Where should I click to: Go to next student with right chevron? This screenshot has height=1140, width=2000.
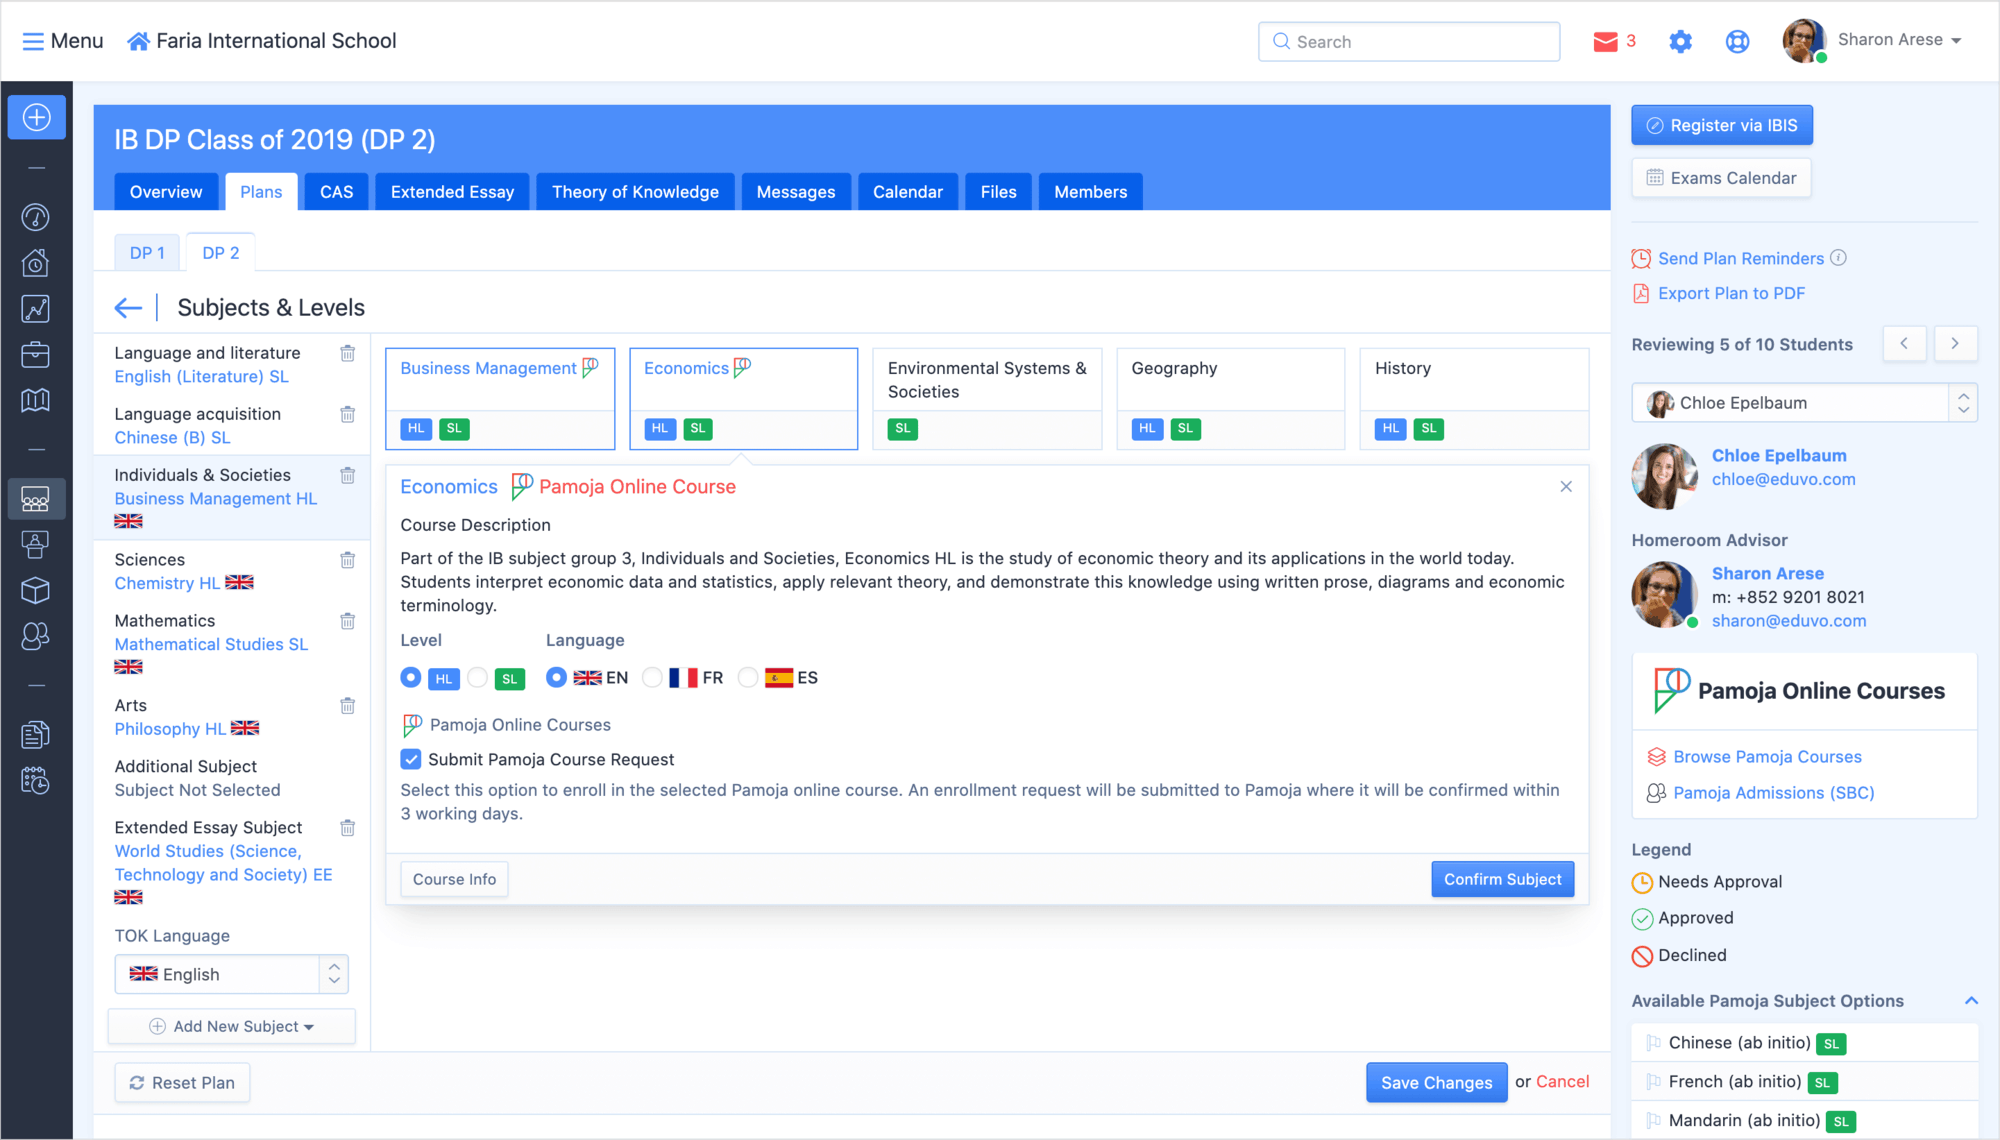(1955, 343)
